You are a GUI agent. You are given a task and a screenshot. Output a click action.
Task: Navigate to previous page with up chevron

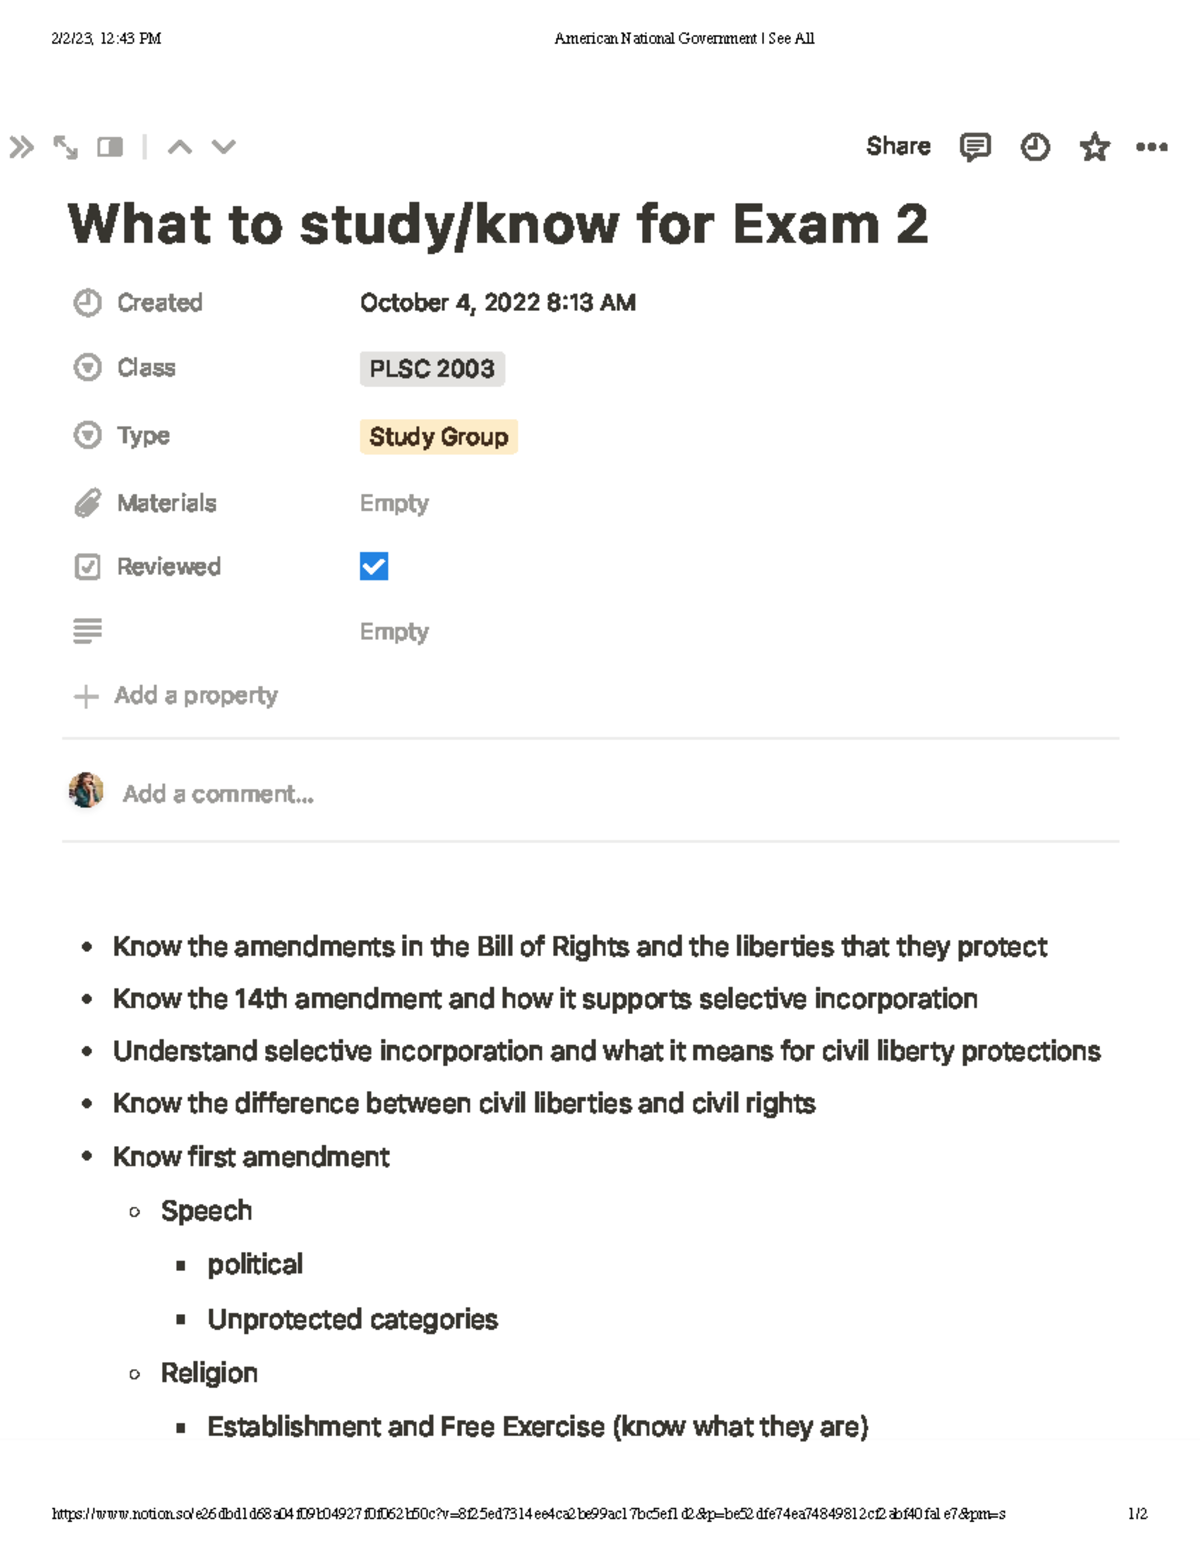click(x=181, y=147)
